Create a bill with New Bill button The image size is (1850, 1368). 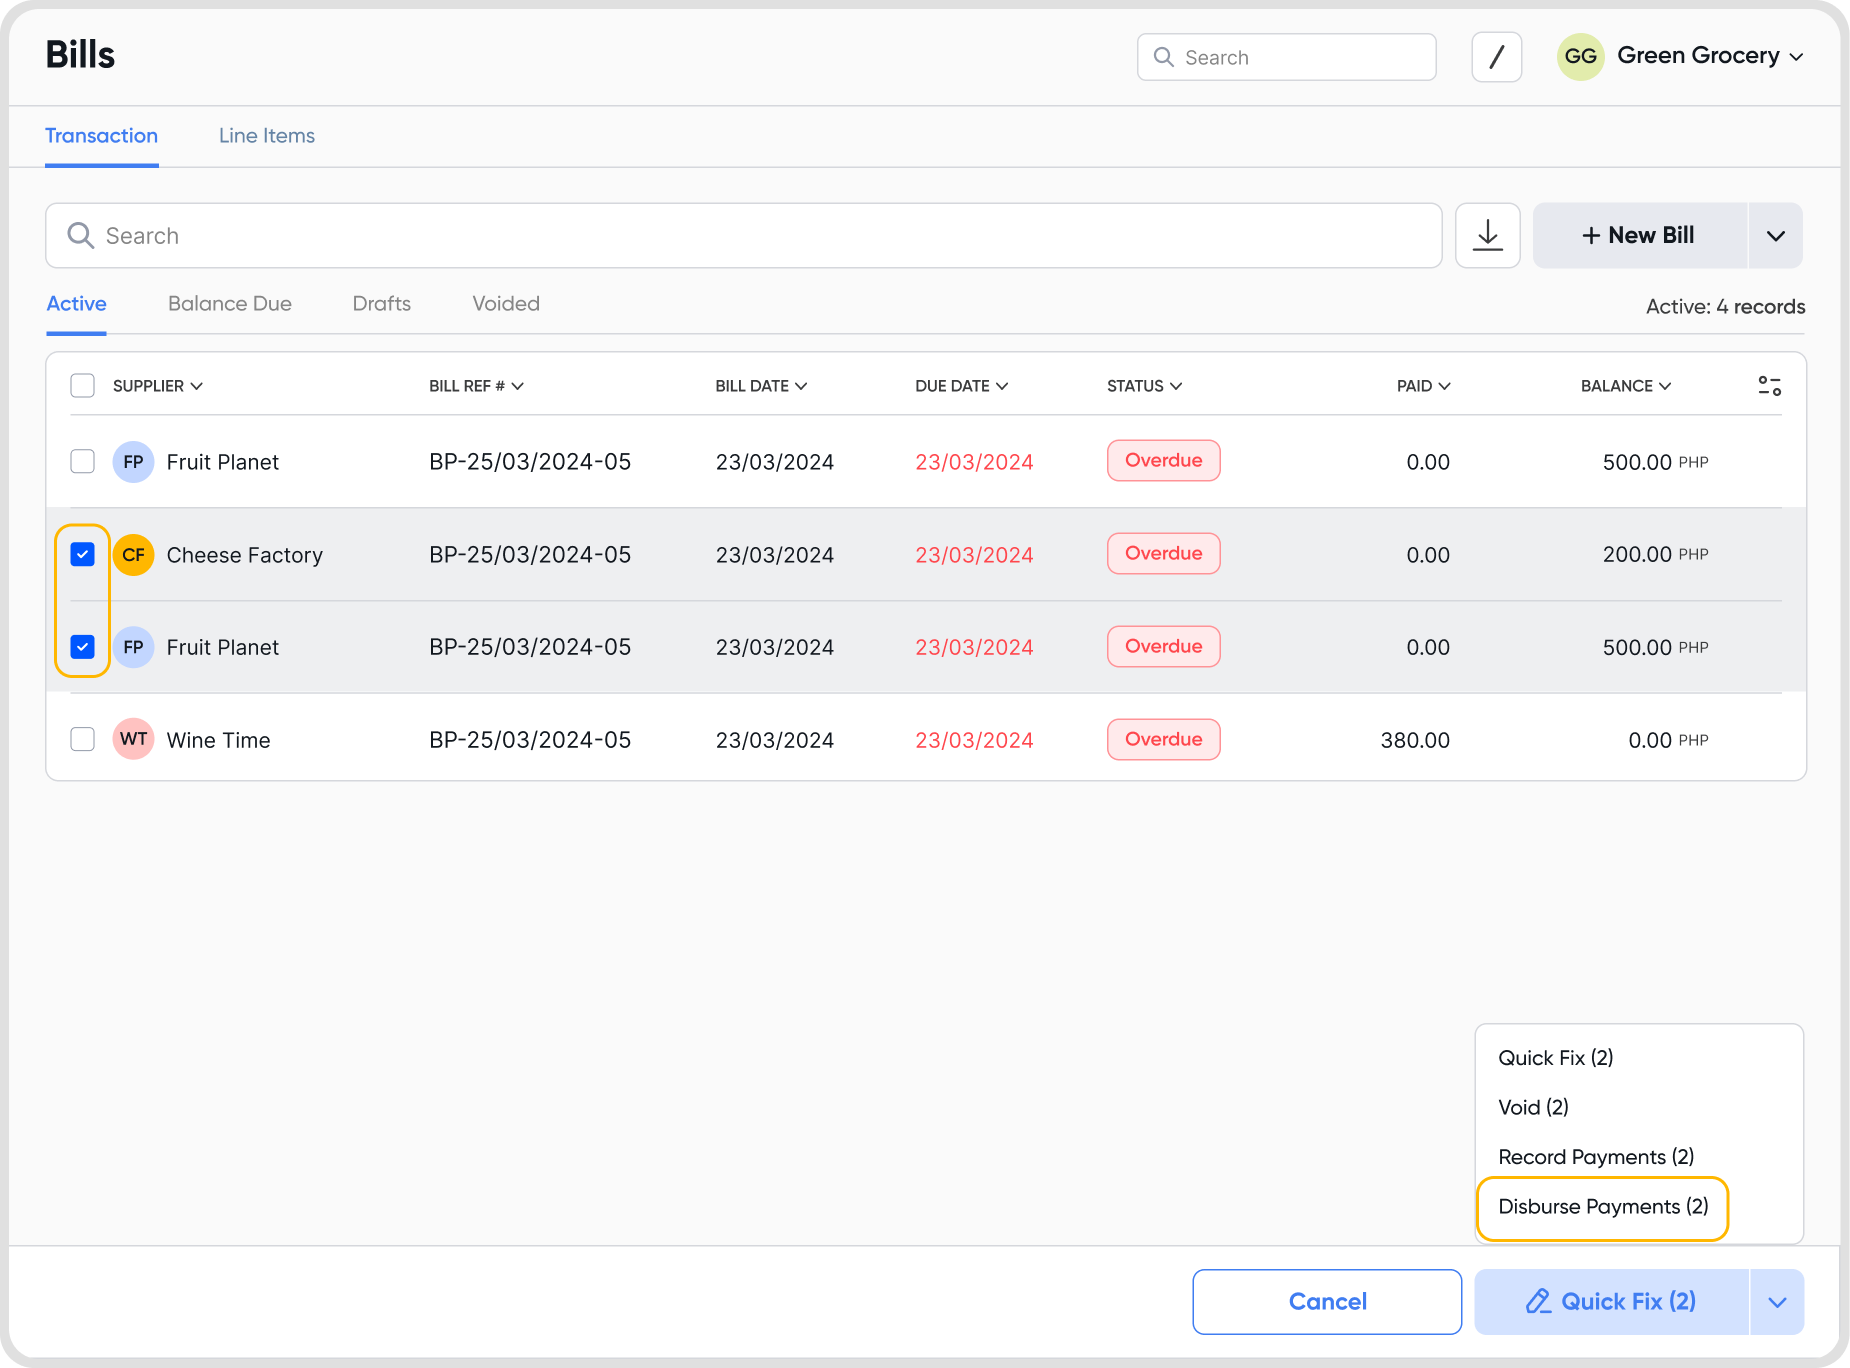pyautogui.click(x=1639, y=235)
